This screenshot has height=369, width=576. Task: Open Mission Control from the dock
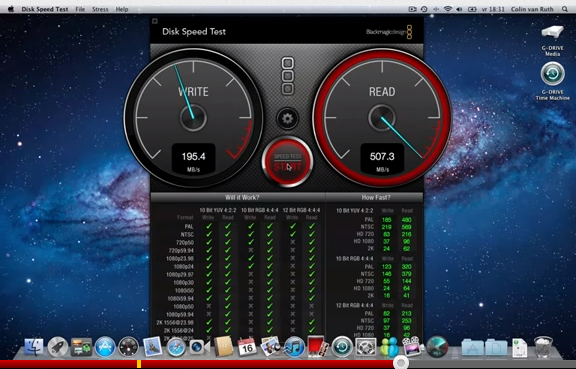pos(81,346)
